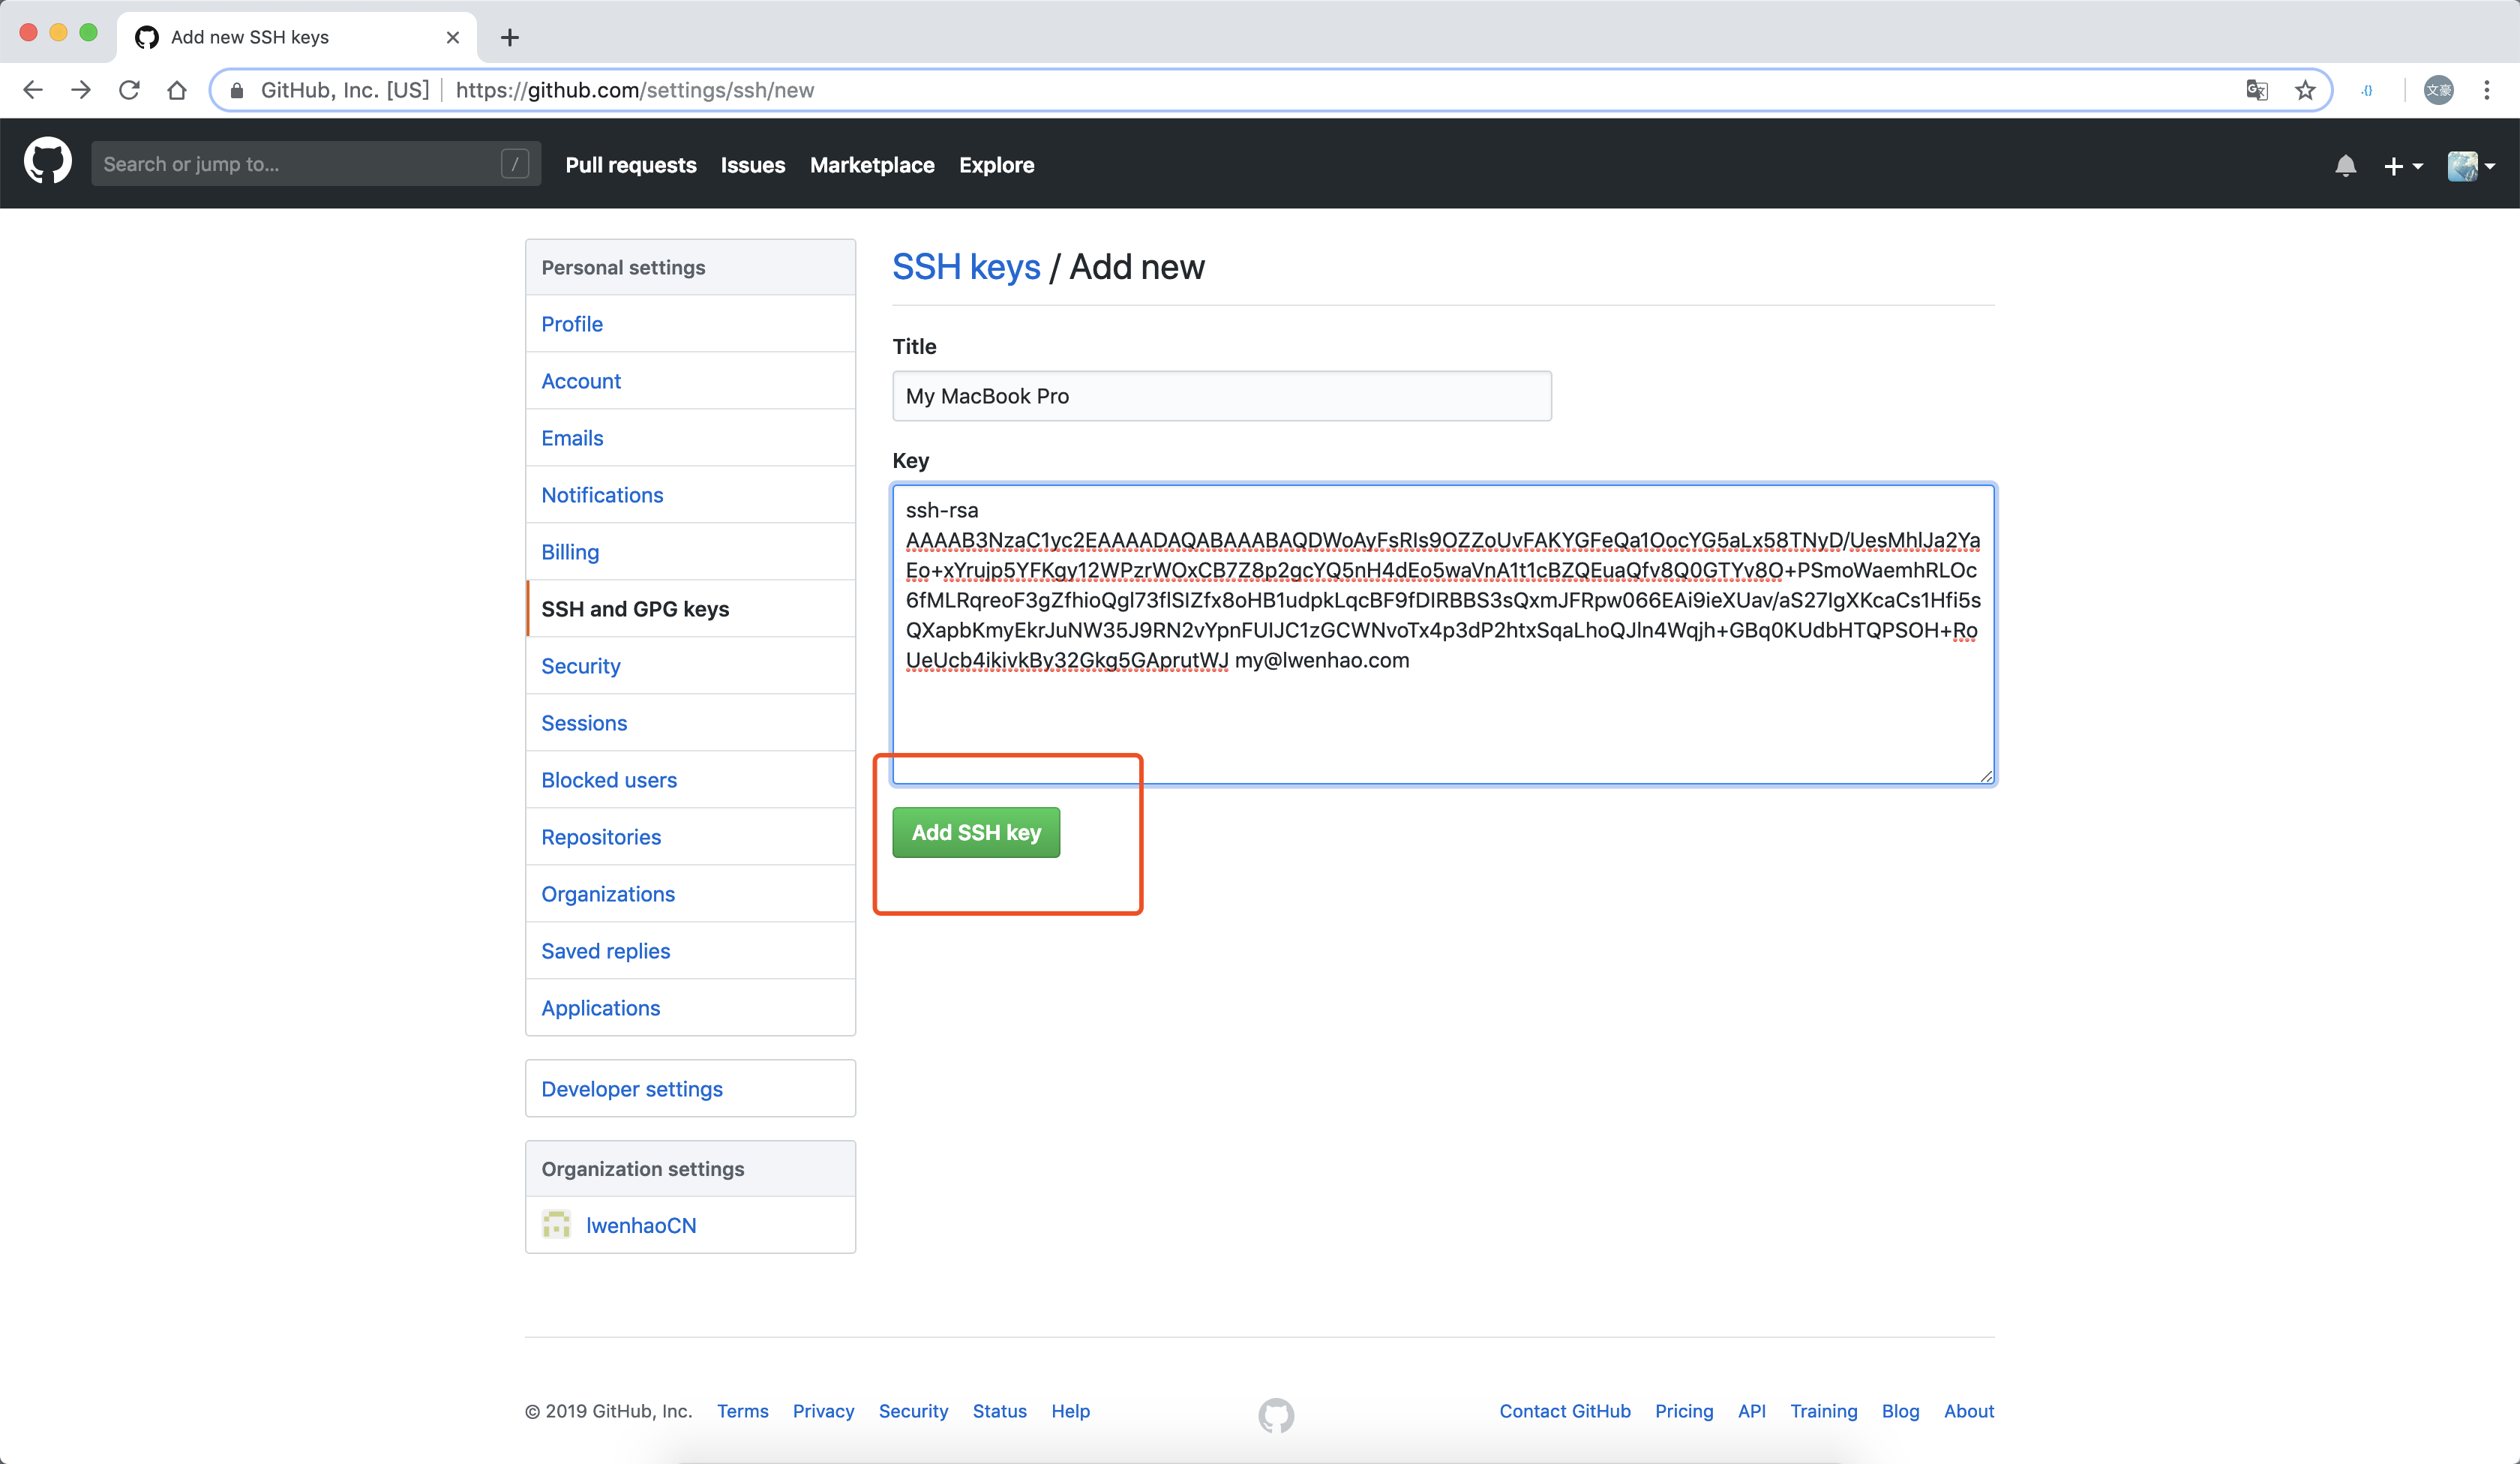
Task: Click the browser forward arrow
Action: [81, 90]
